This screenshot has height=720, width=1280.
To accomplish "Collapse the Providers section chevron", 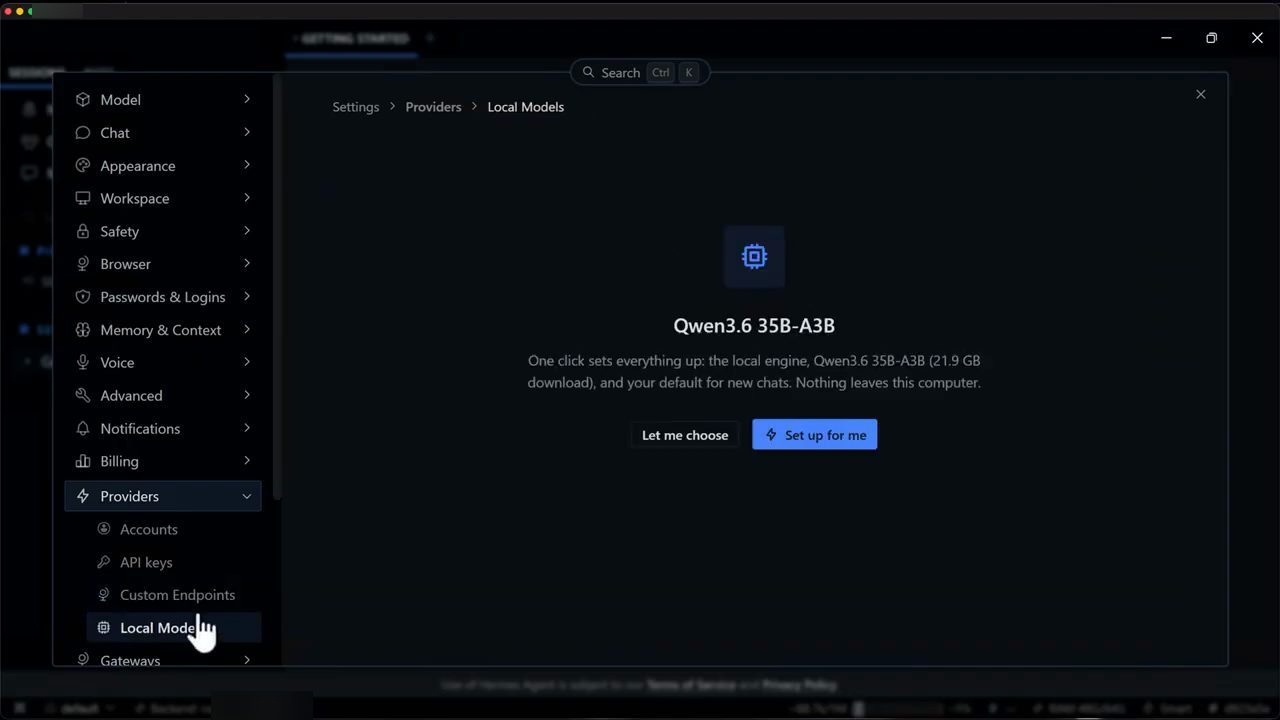I will [247, 496].
